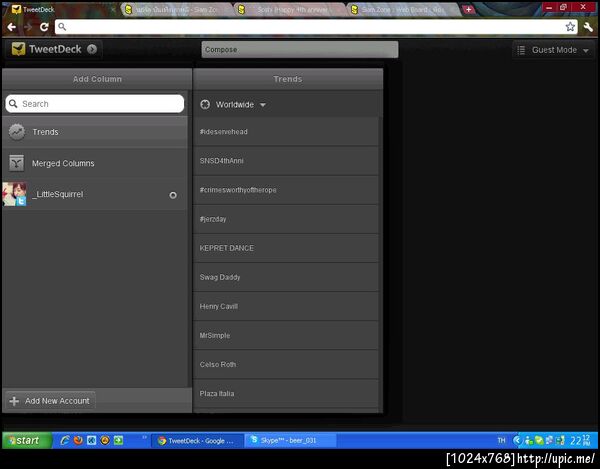Click the Search field in Add Column
Screen dimensions: 600x469
tap(95, 104)
